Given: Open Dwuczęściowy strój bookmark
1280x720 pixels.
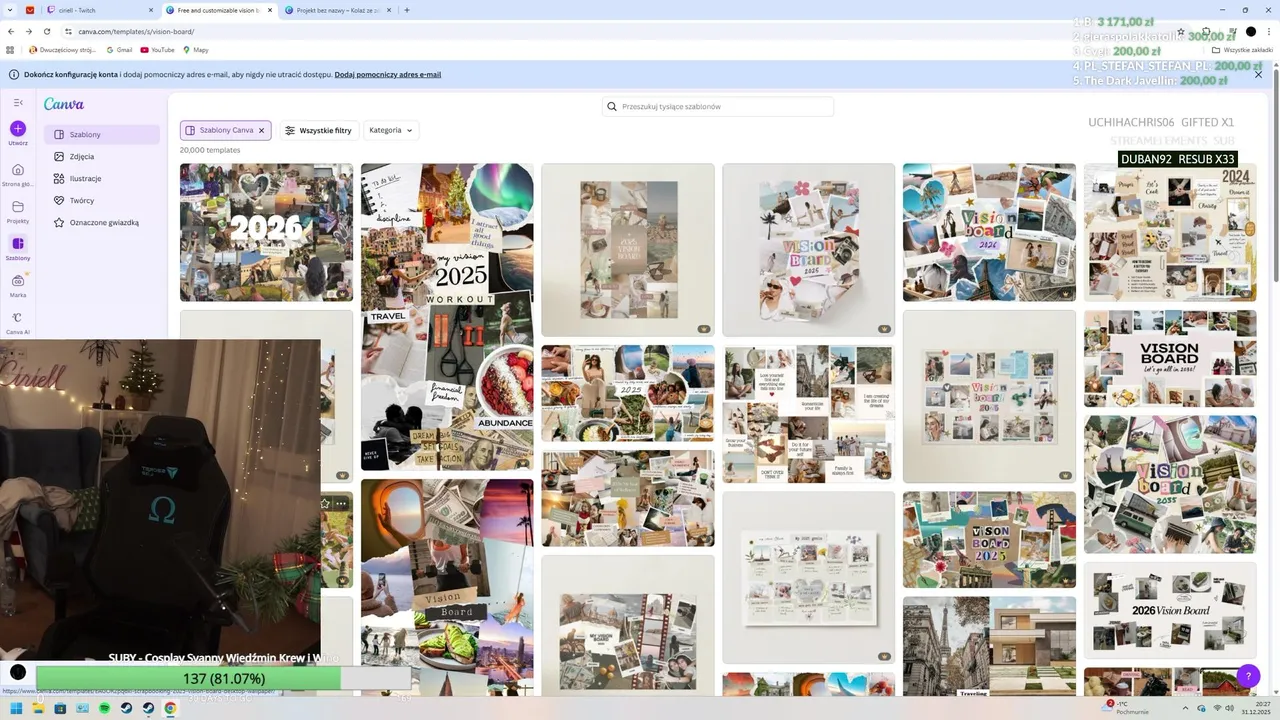Looking at the screenshot, I should pos(62,49).
